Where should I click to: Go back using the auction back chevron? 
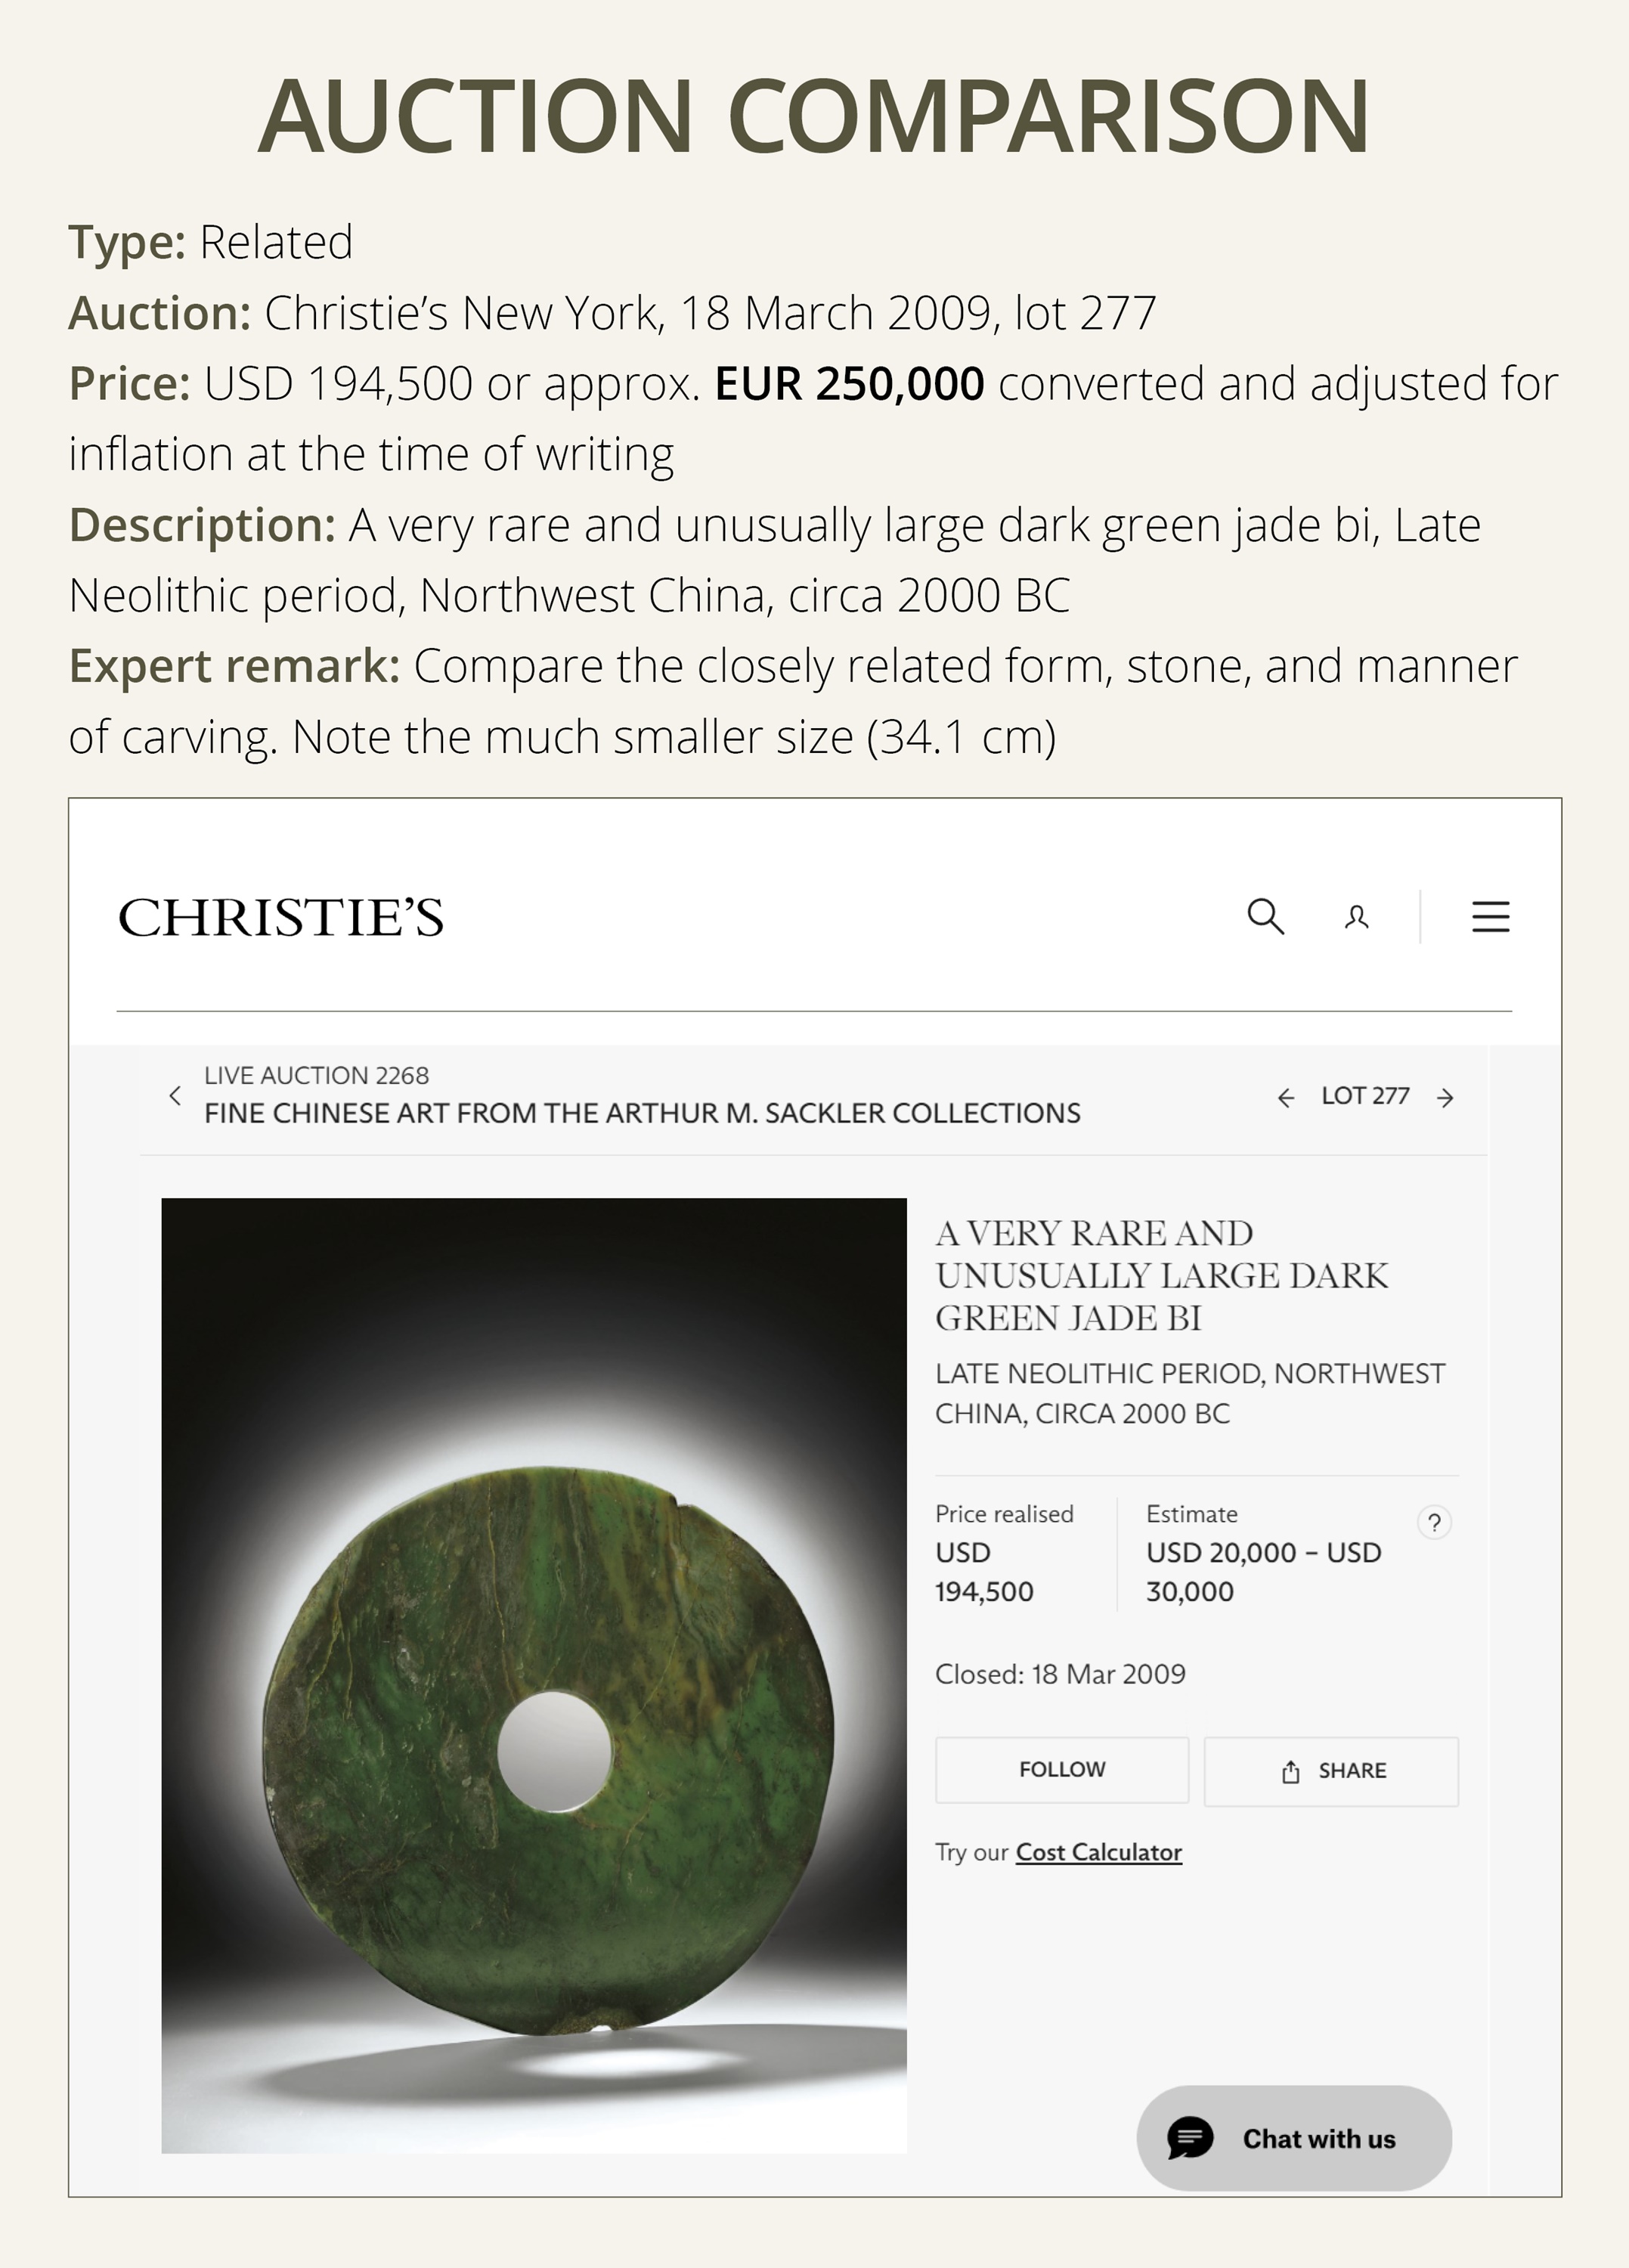[176, 1095]
